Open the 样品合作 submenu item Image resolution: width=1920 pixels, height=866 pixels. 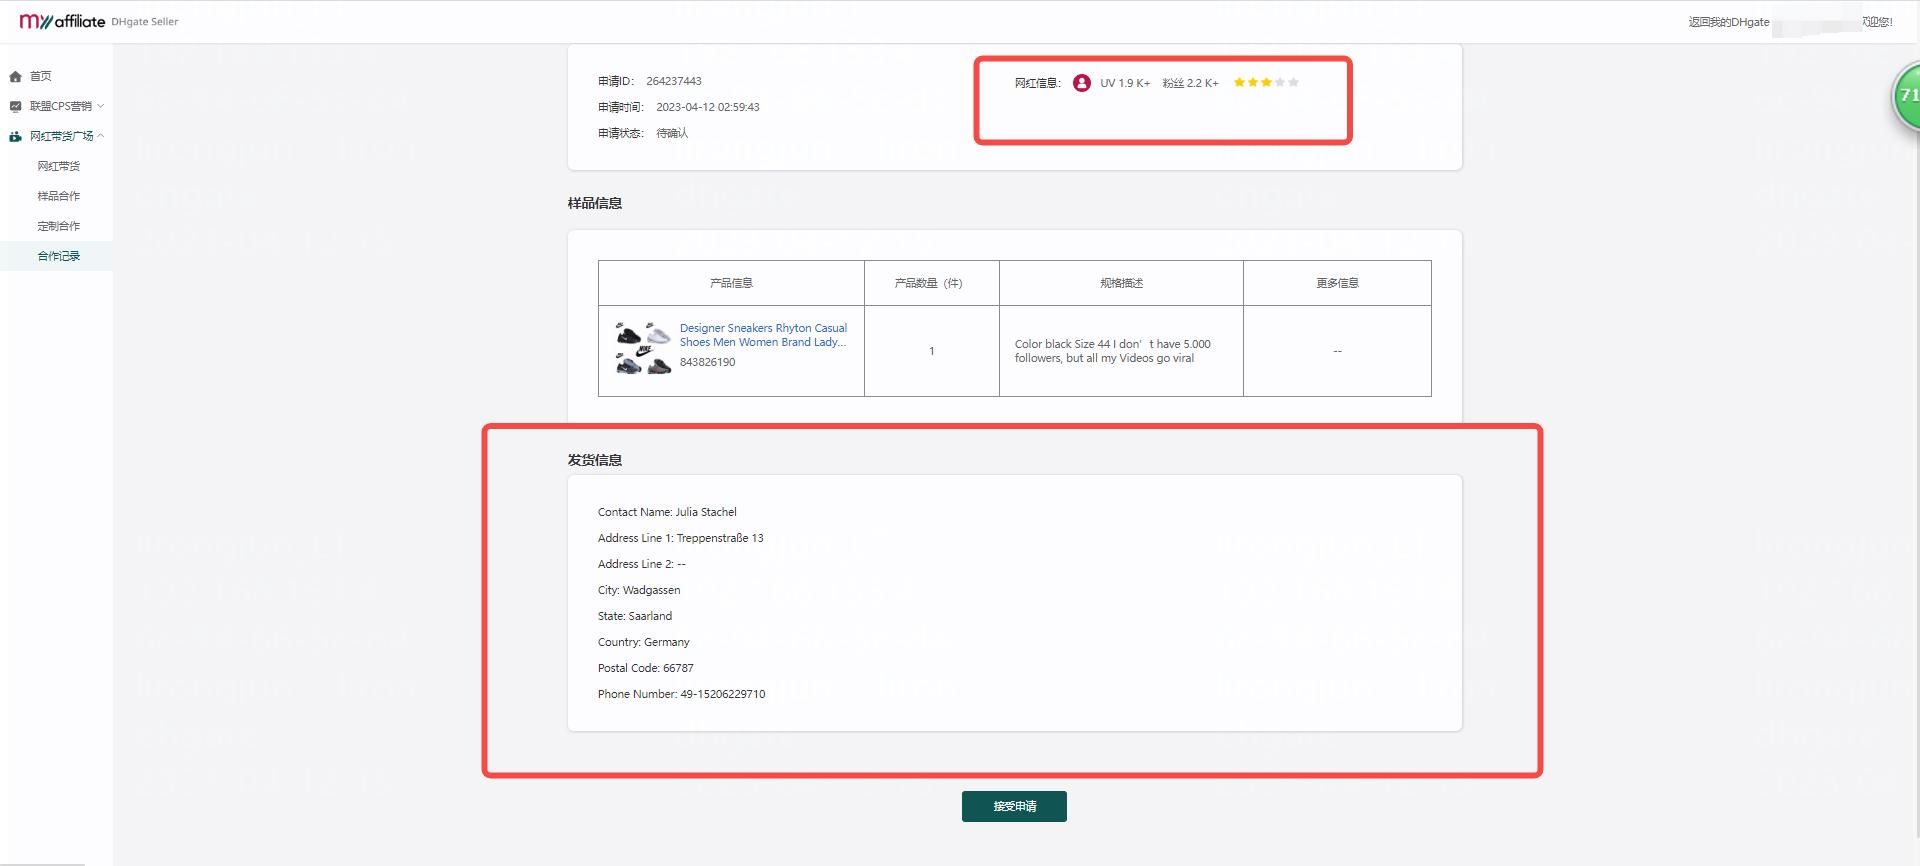click(x=59, y=196)
